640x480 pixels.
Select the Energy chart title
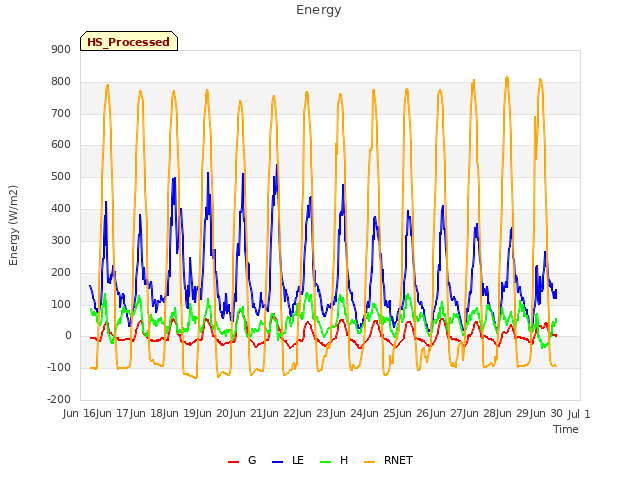(x=319, y=10)
